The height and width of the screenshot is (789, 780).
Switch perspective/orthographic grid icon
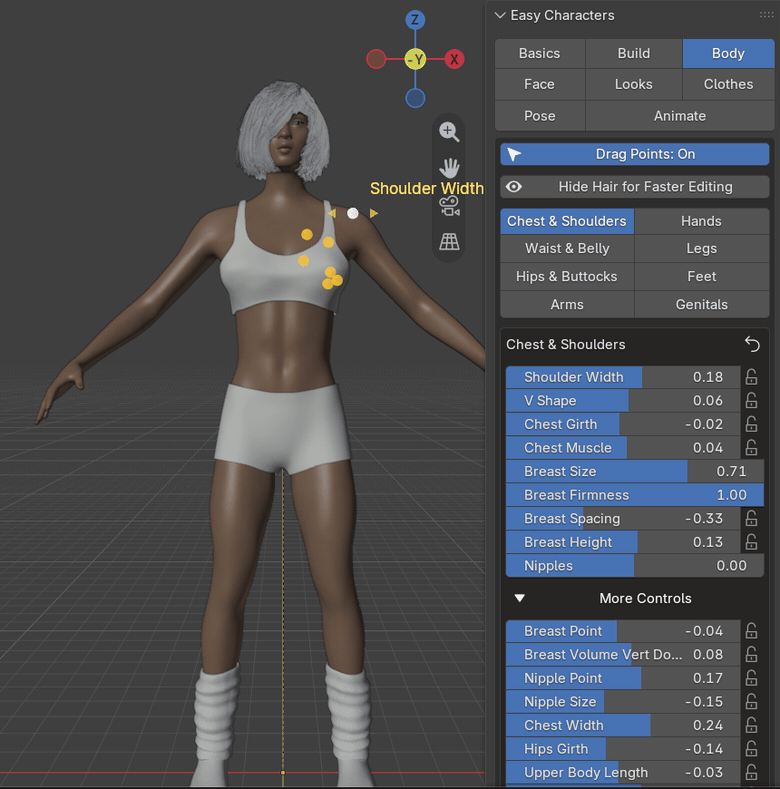click(x=449, y=242)
